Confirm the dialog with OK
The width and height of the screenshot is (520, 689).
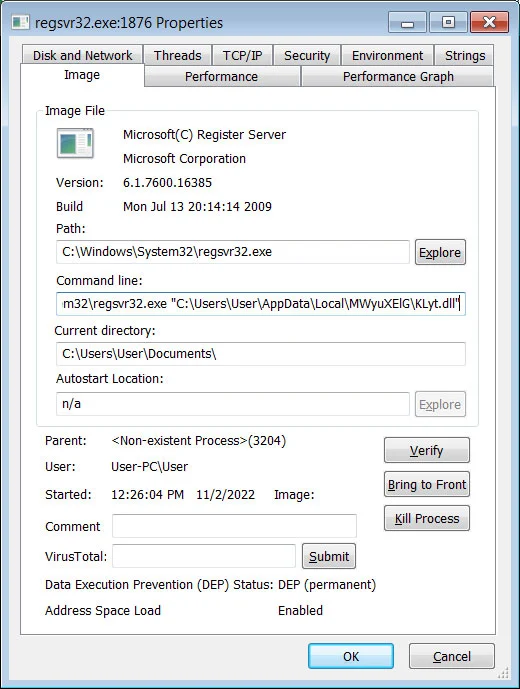351,656
